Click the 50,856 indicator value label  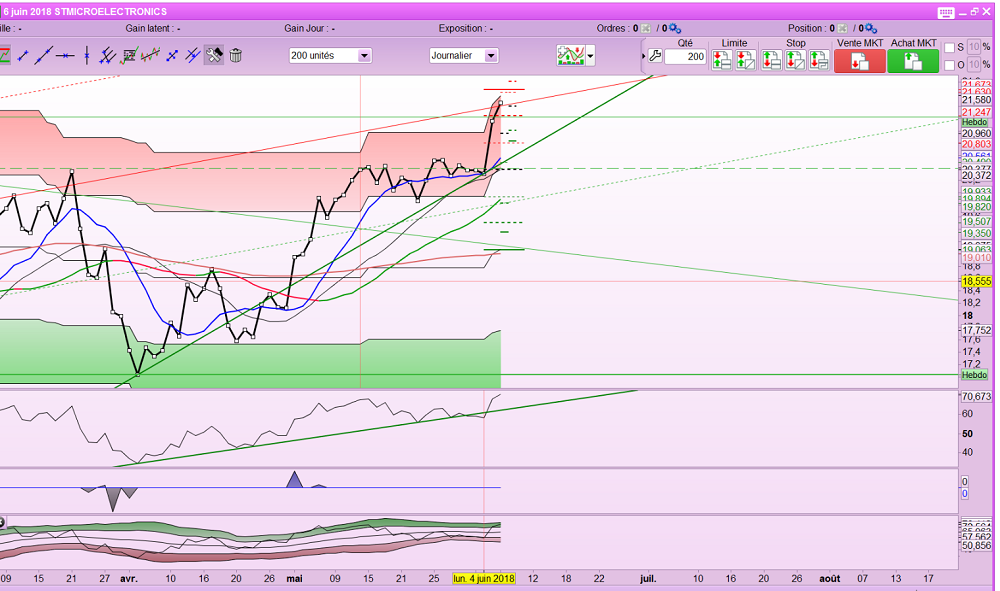tap(976, 546)
